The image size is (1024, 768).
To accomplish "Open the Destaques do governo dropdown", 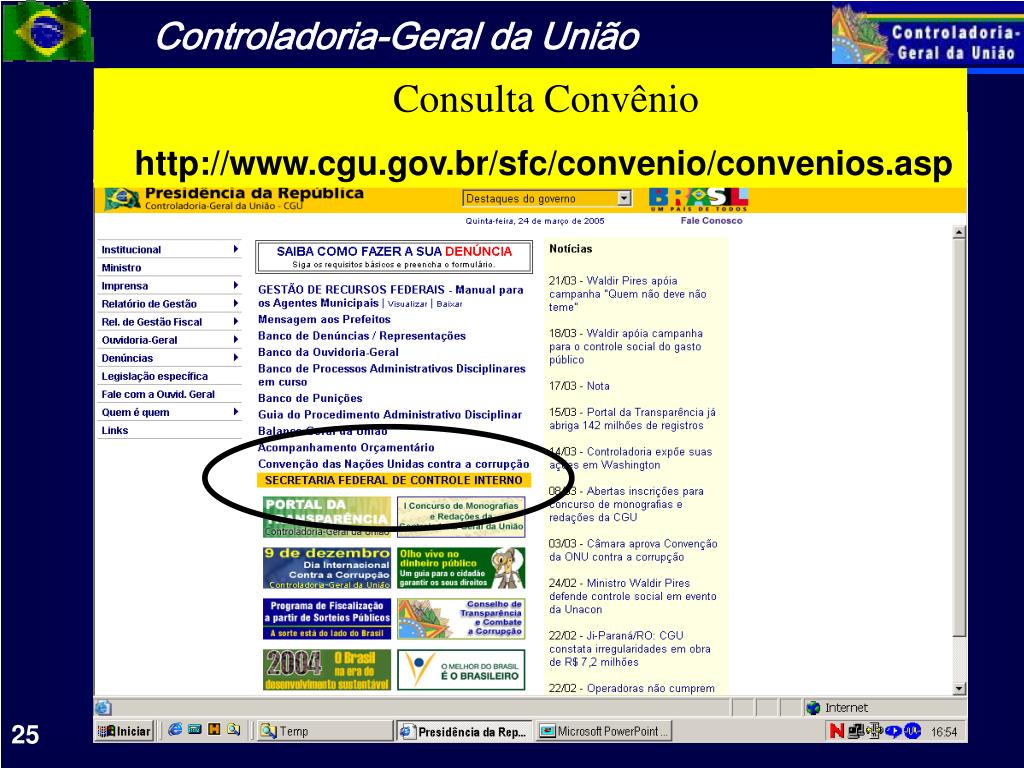I will pyautogui.click(x=625, y=198).
